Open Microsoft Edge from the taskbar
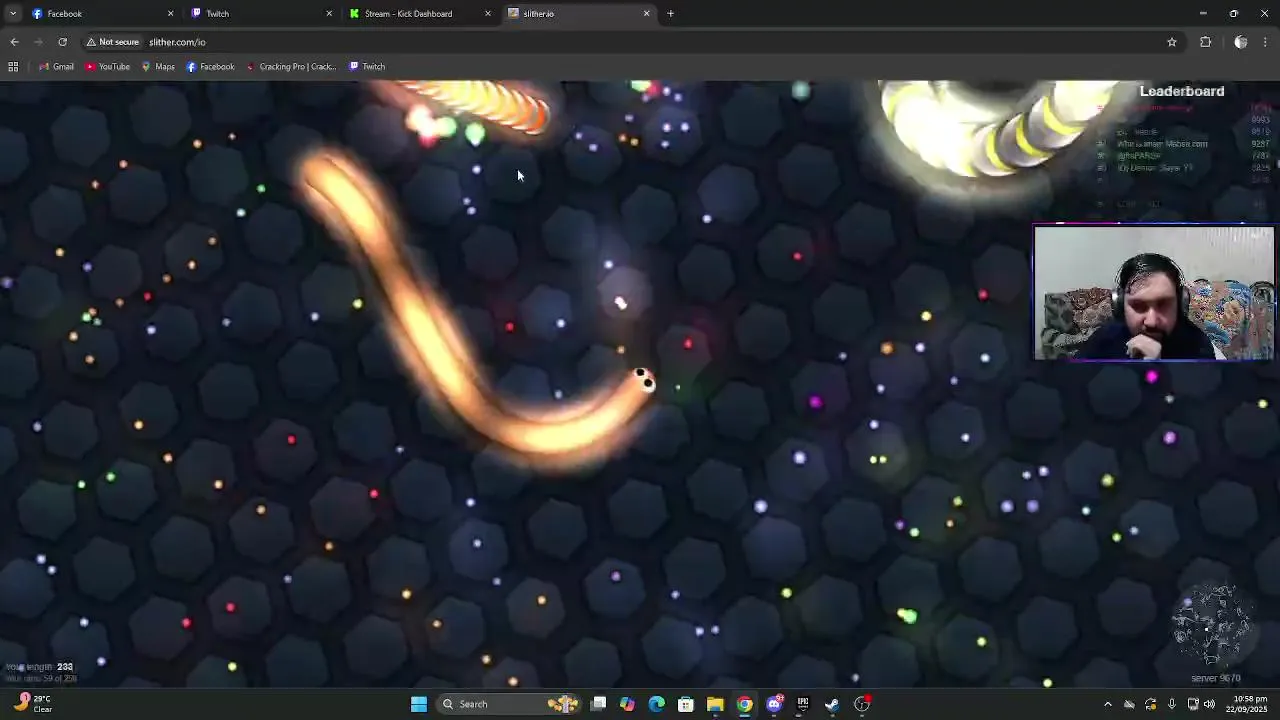 (656, 704)
